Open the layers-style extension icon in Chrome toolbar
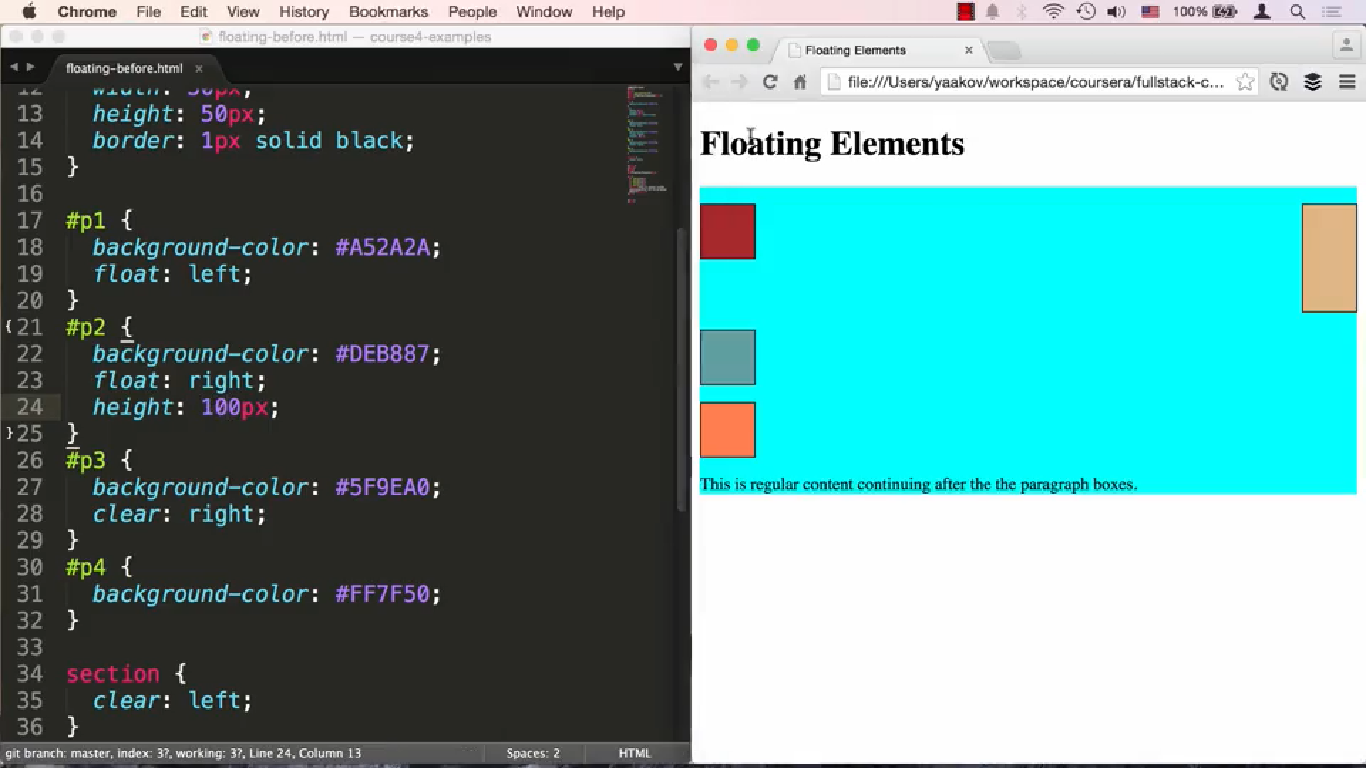 coord(1312,82)
